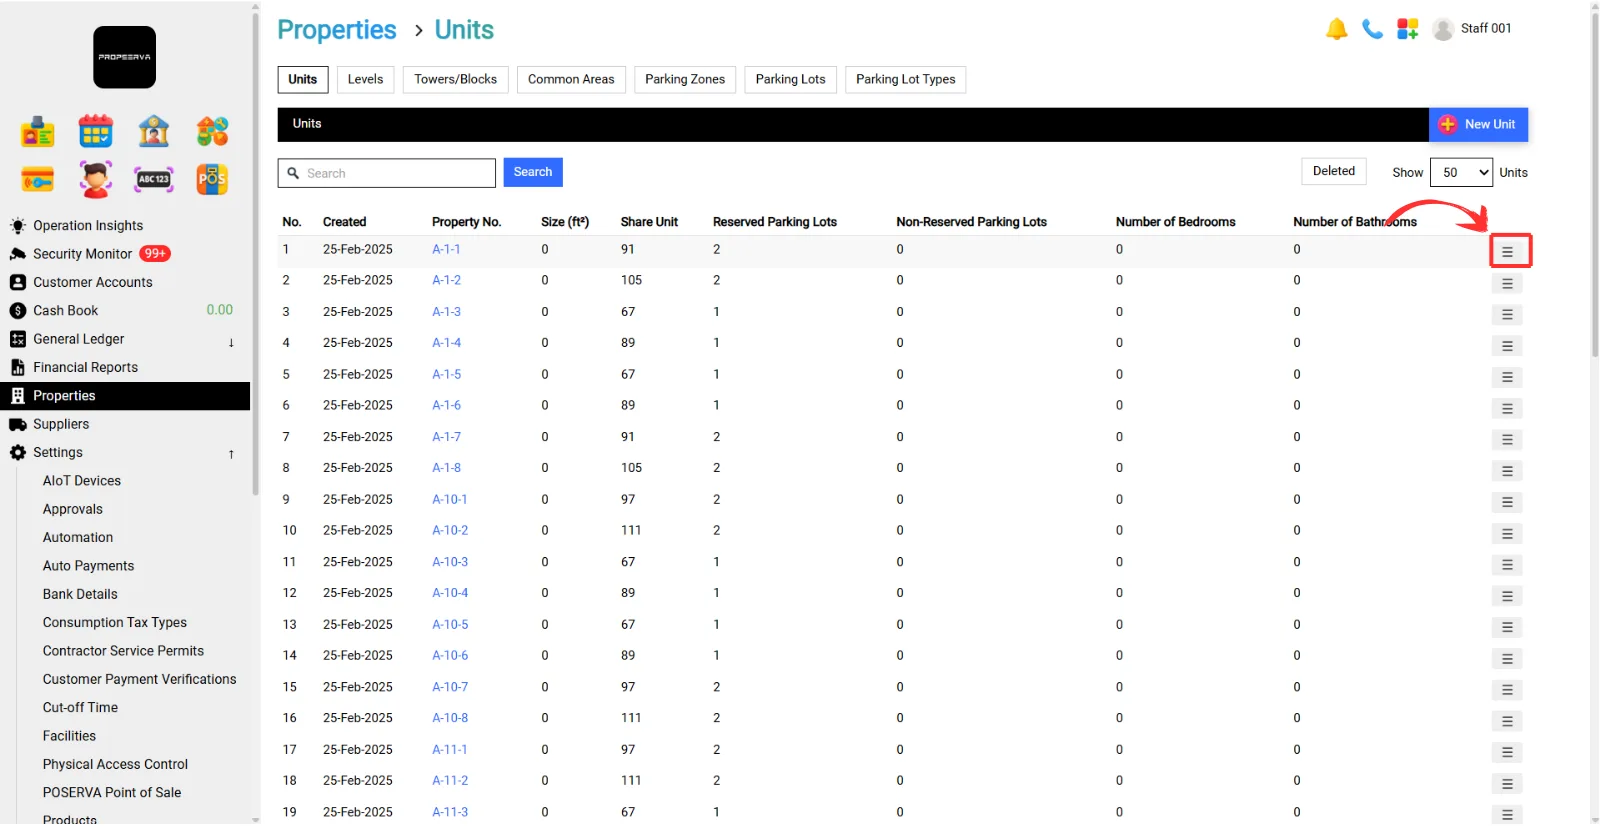Open the POS app icon
Viewport: 1600px width, 826px height.
(x=212, y=180)
